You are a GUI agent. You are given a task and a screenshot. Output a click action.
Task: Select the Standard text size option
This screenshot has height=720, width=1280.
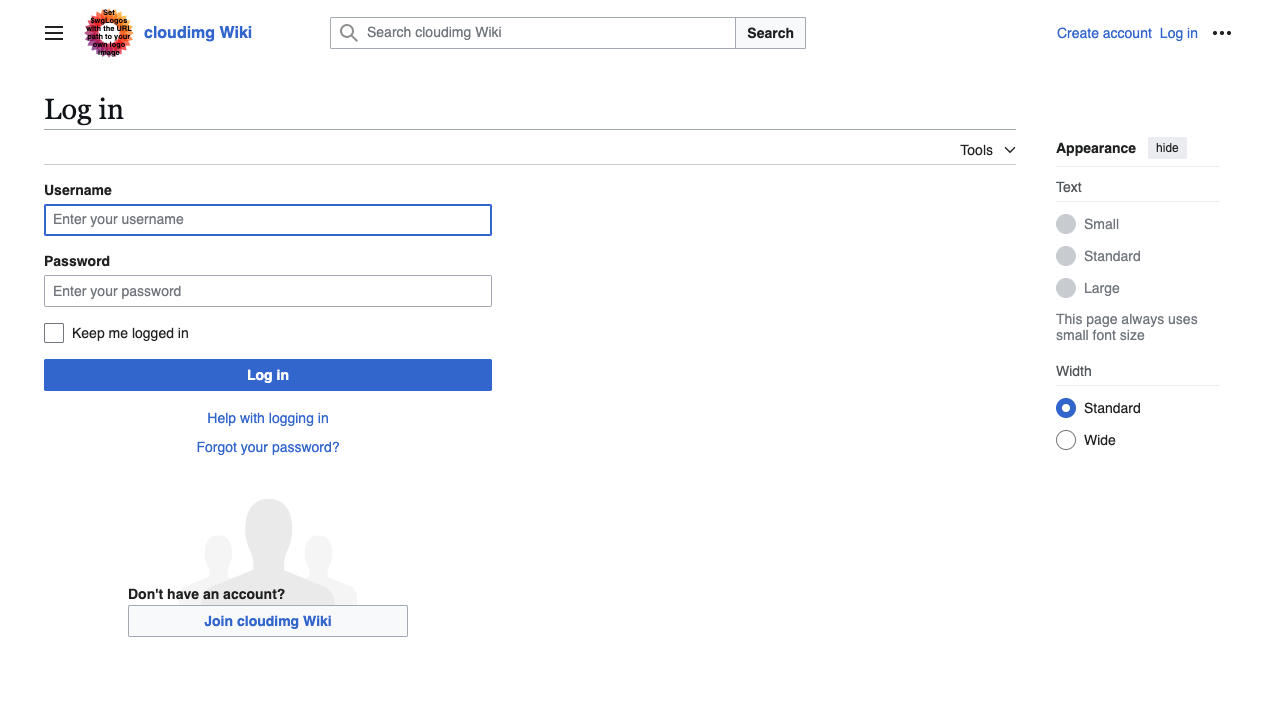coord(1066,256)
